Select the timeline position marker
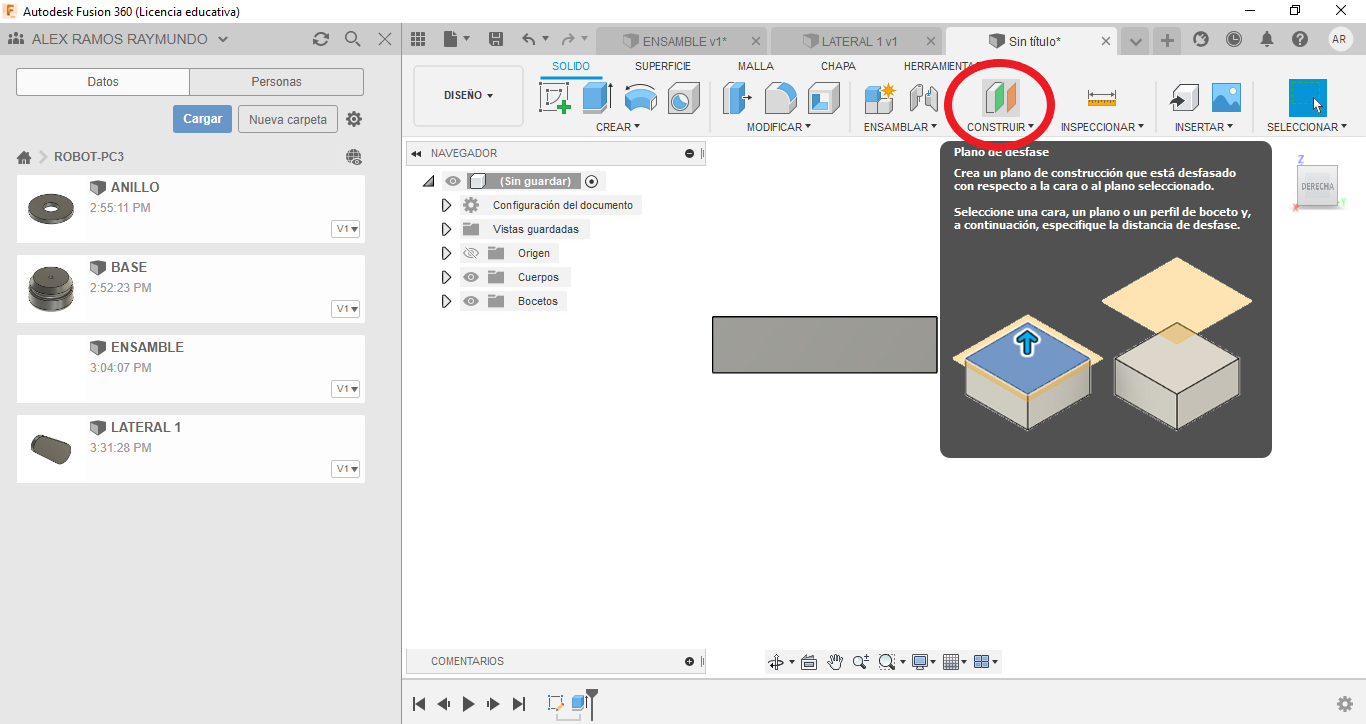This screenshot has width=1366, height=724. (592, 702)
